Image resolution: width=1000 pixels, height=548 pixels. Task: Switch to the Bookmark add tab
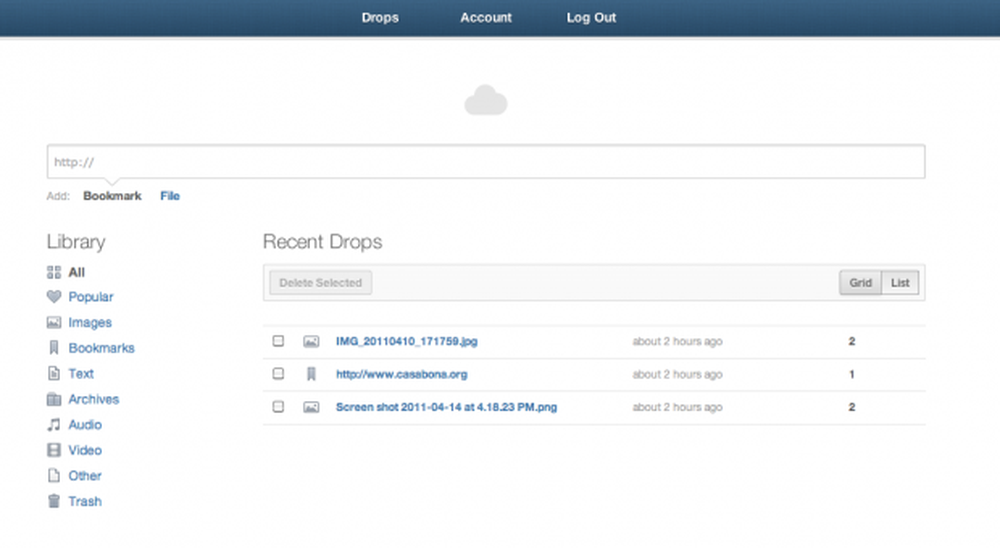pyautogui.click(x=112, y=196)
